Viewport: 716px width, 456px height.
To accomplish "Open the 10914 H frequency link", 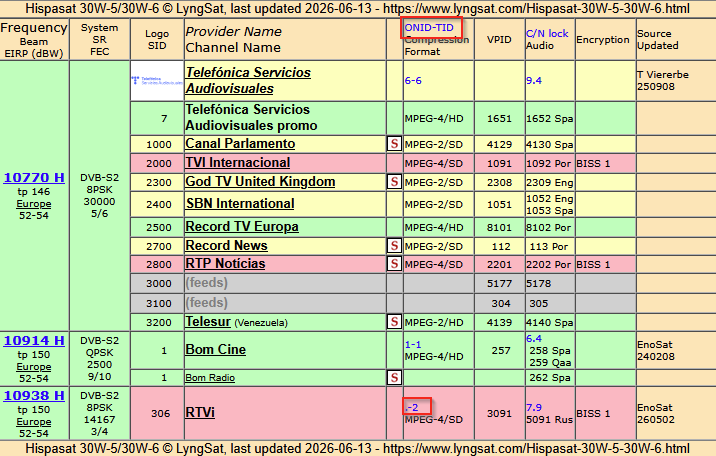I will click(x=34, y=341).
